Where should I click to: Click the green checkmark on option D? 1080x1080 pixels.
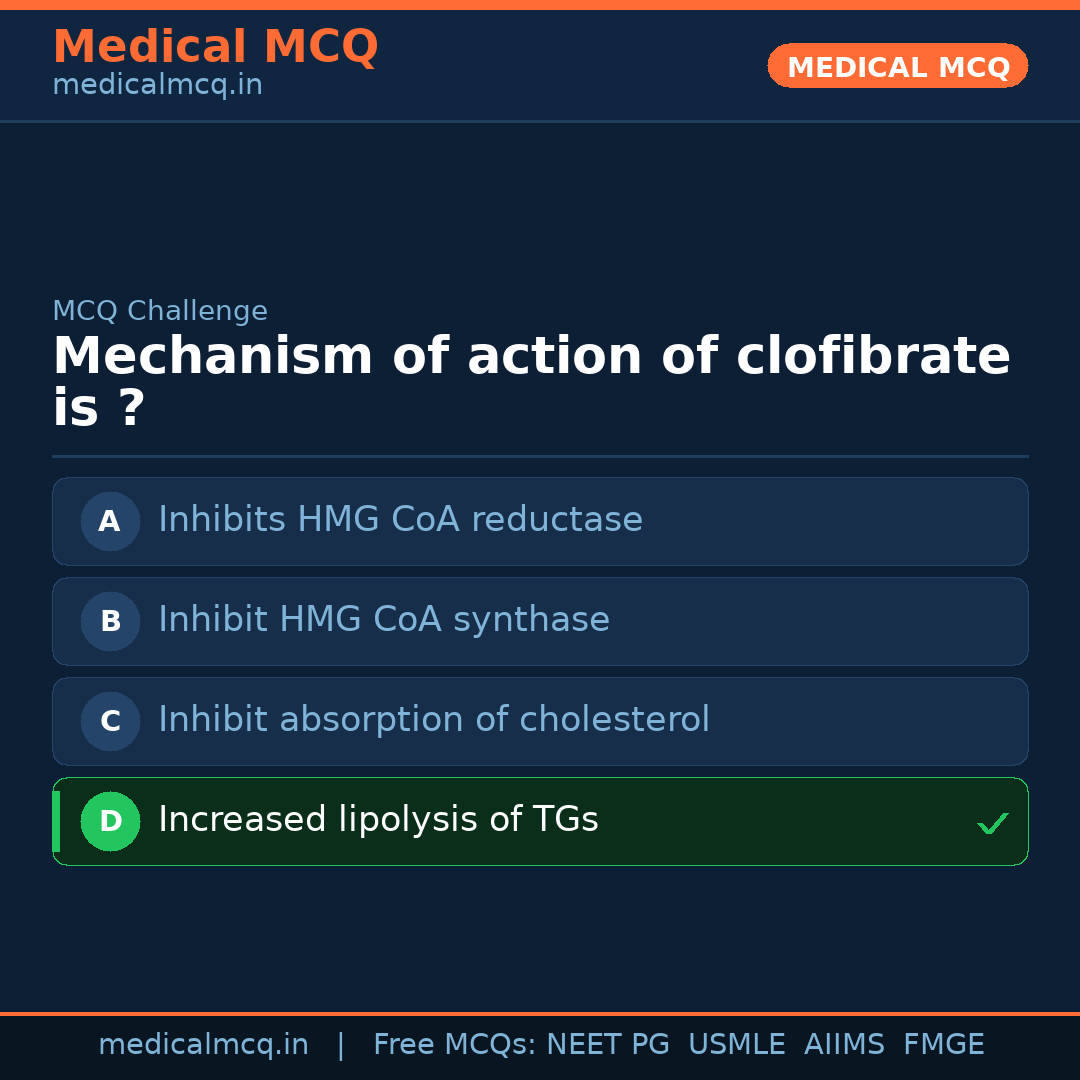992,824
